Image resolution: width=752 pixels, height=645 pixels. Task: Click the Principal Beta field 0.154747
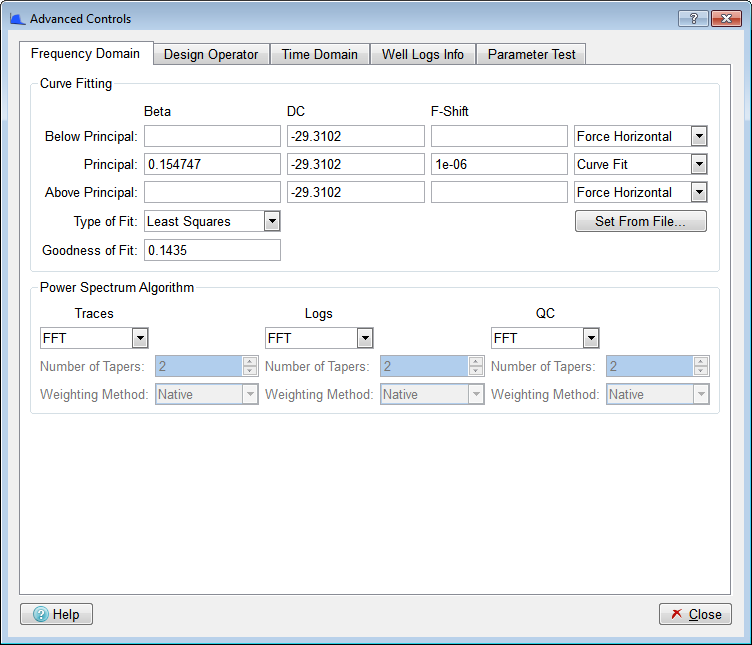coord(212,164)
